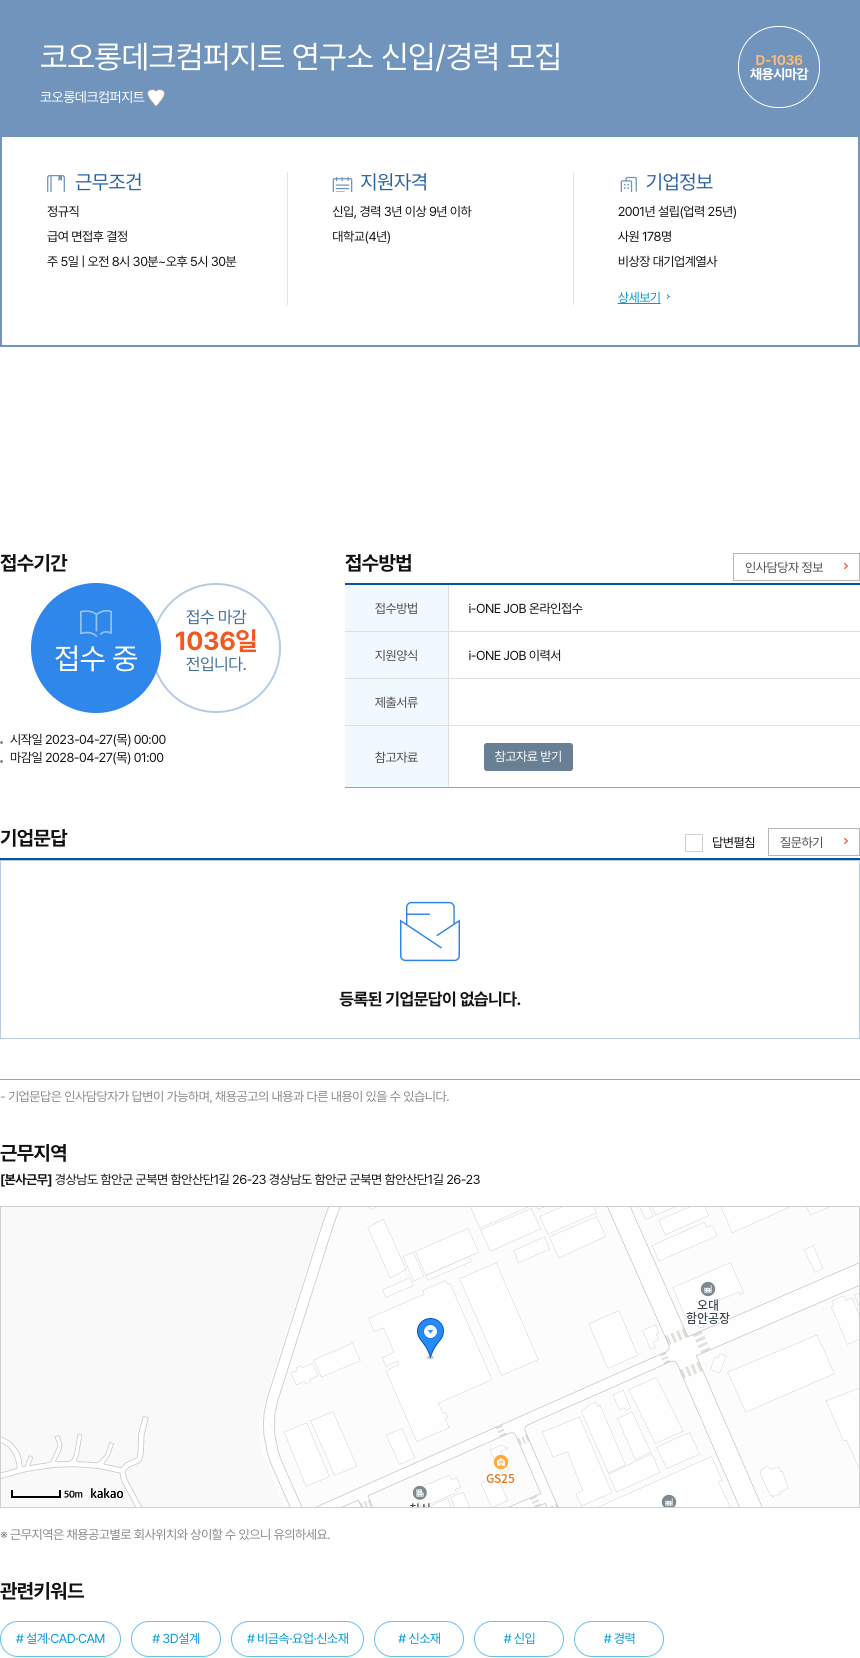Click the D-1036 채용시마감 badge

[x=779, y=67]
